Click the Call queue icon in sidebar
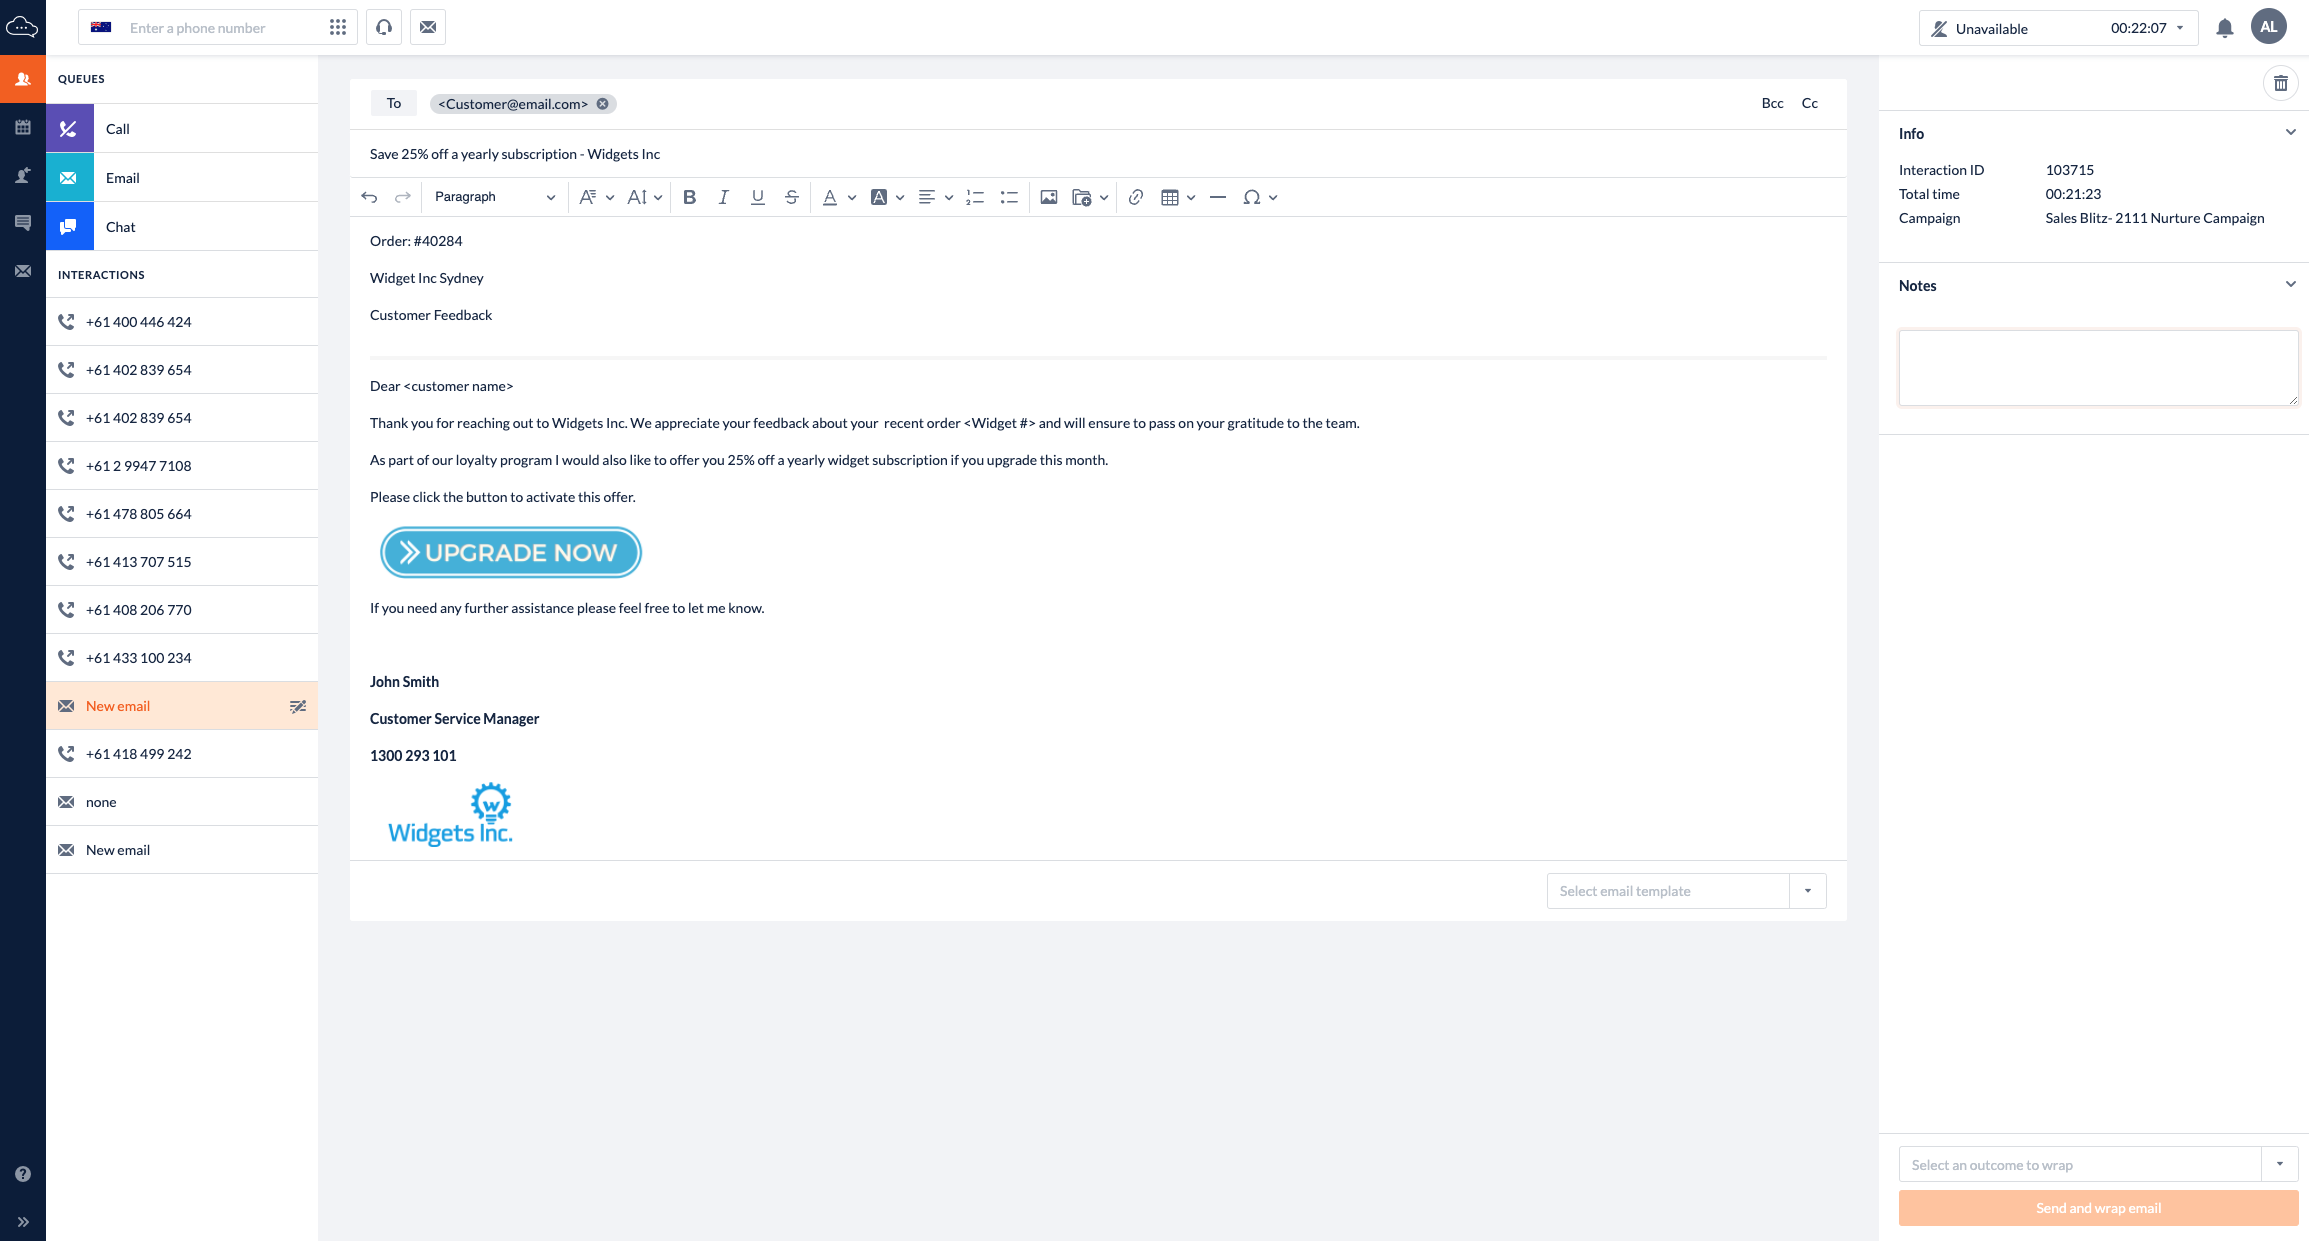Viewport: 2309px width, 1241px height. click(x=69, y=128)
